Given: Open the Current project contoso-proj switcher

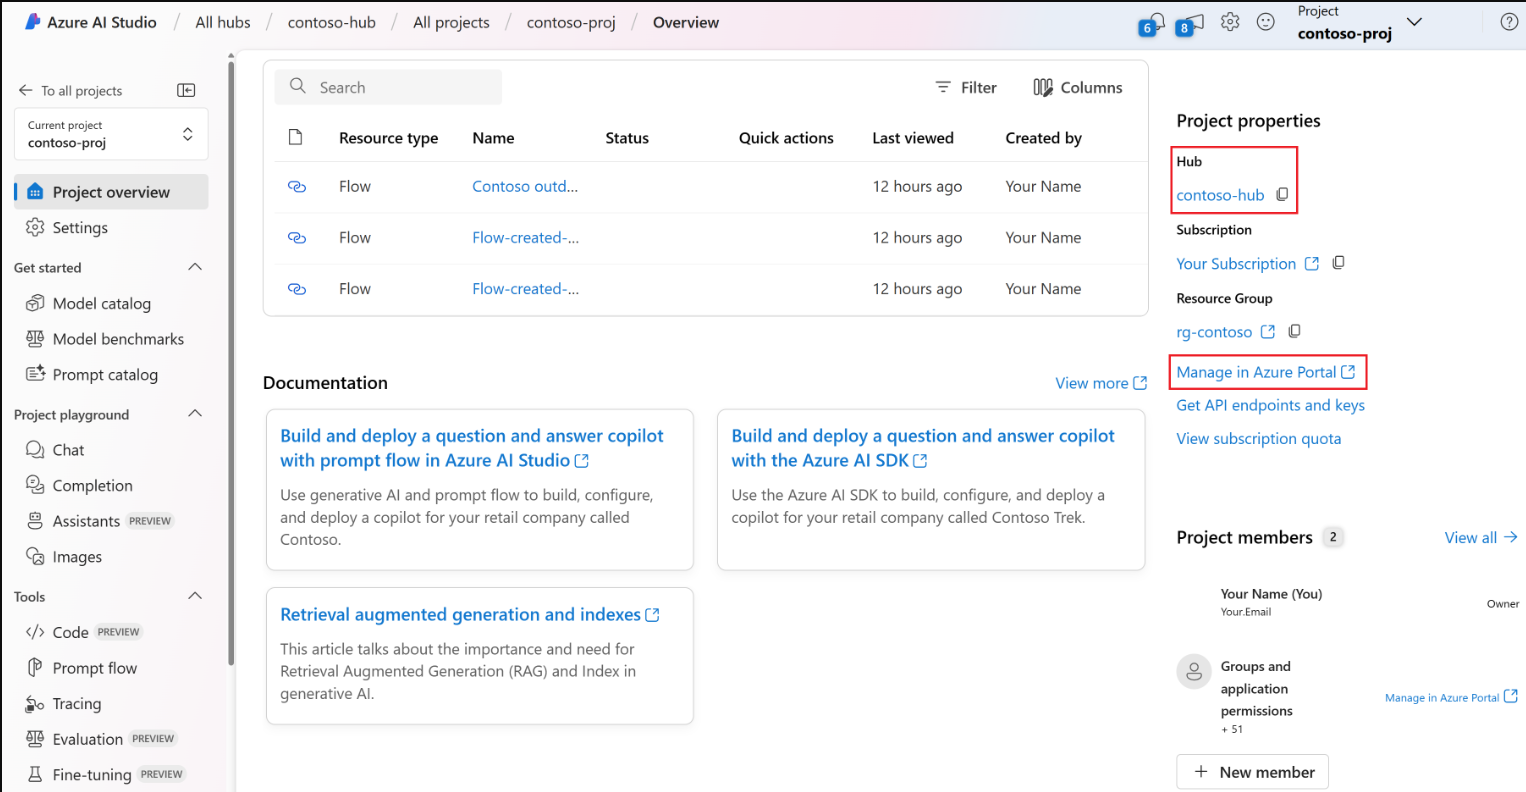Looking at the screenshot, I should 111,134.
